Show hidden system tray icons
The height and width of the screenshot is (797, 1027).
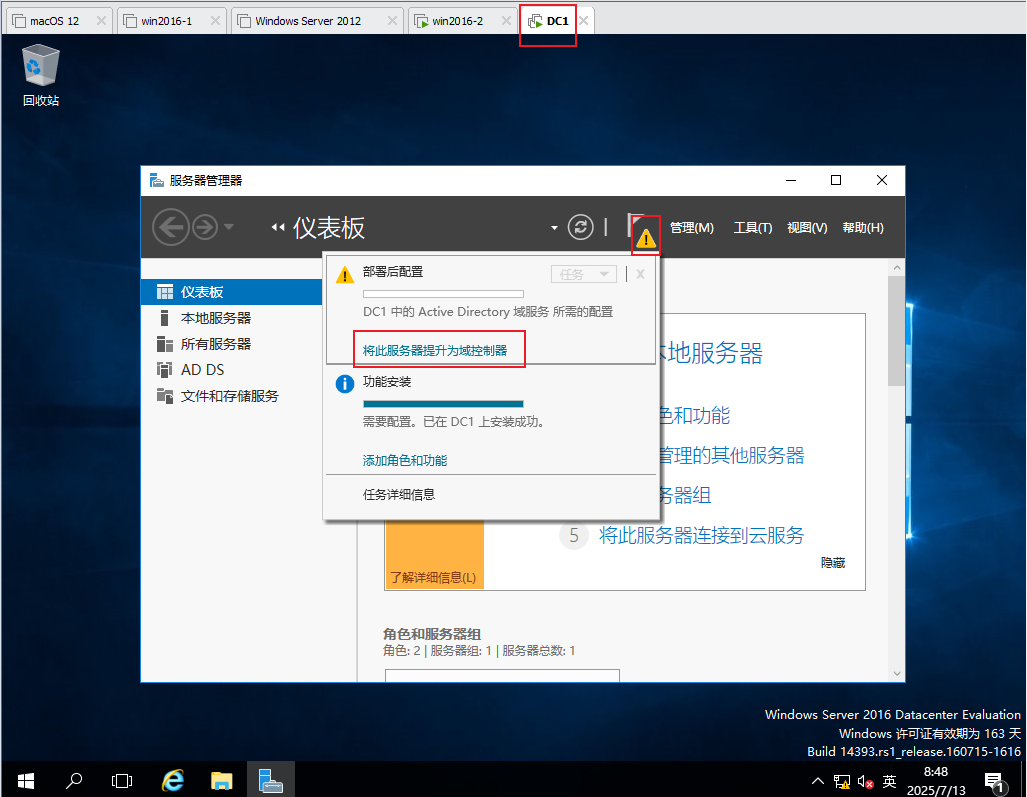[x=817, y=781]
